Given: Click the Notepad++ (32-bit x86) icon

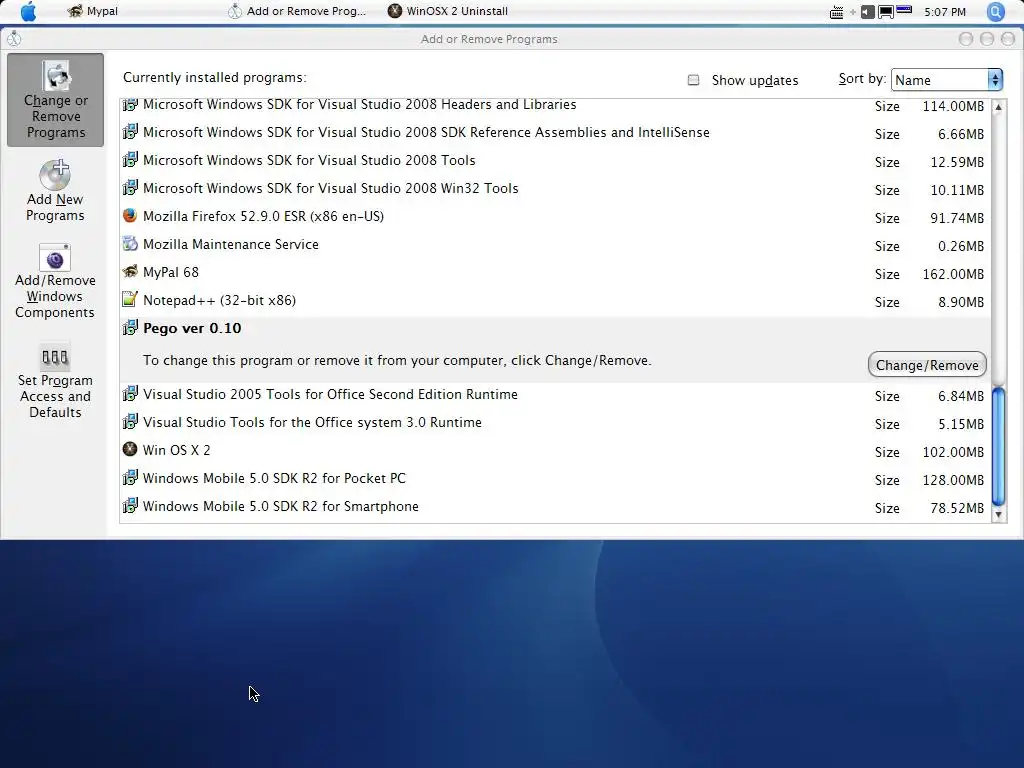Looking at the screenshot, I should tap(130, 300).
